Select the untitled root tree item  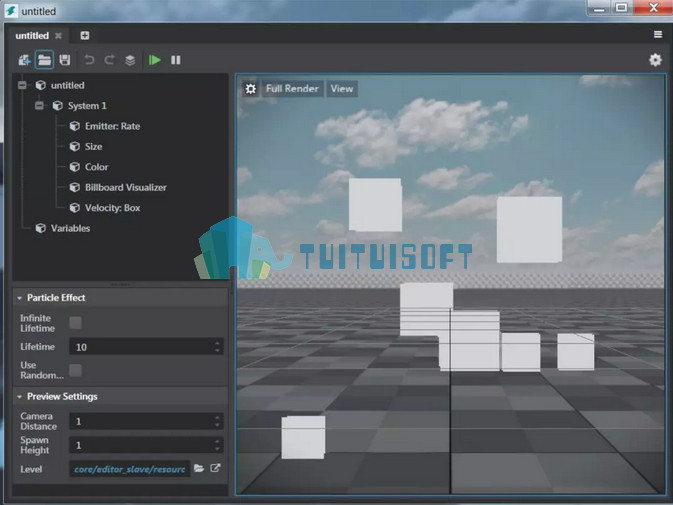[67, 85]
